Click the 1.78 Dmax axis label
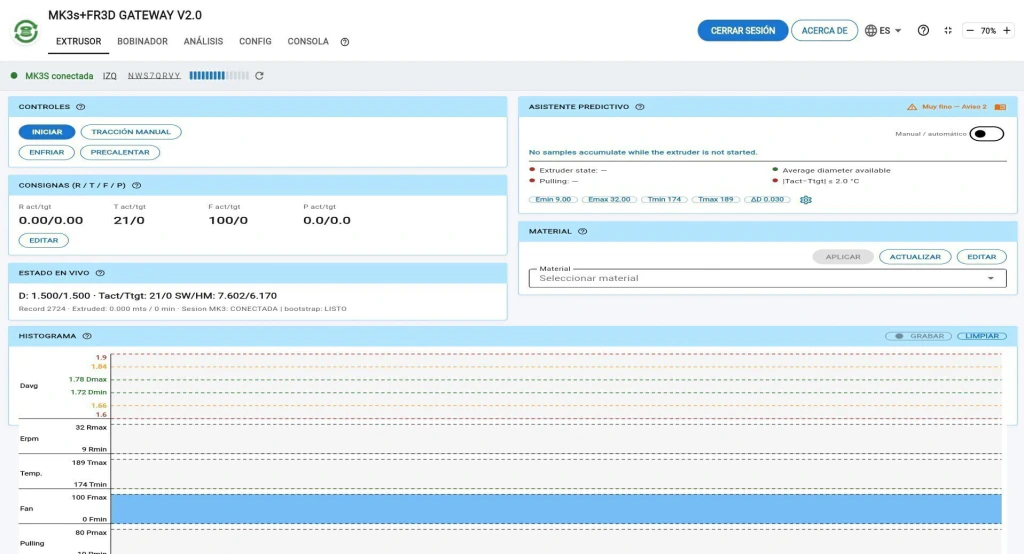Viewport: 1024px width, 554px height. pyautogui.click(x=88, y=380)
